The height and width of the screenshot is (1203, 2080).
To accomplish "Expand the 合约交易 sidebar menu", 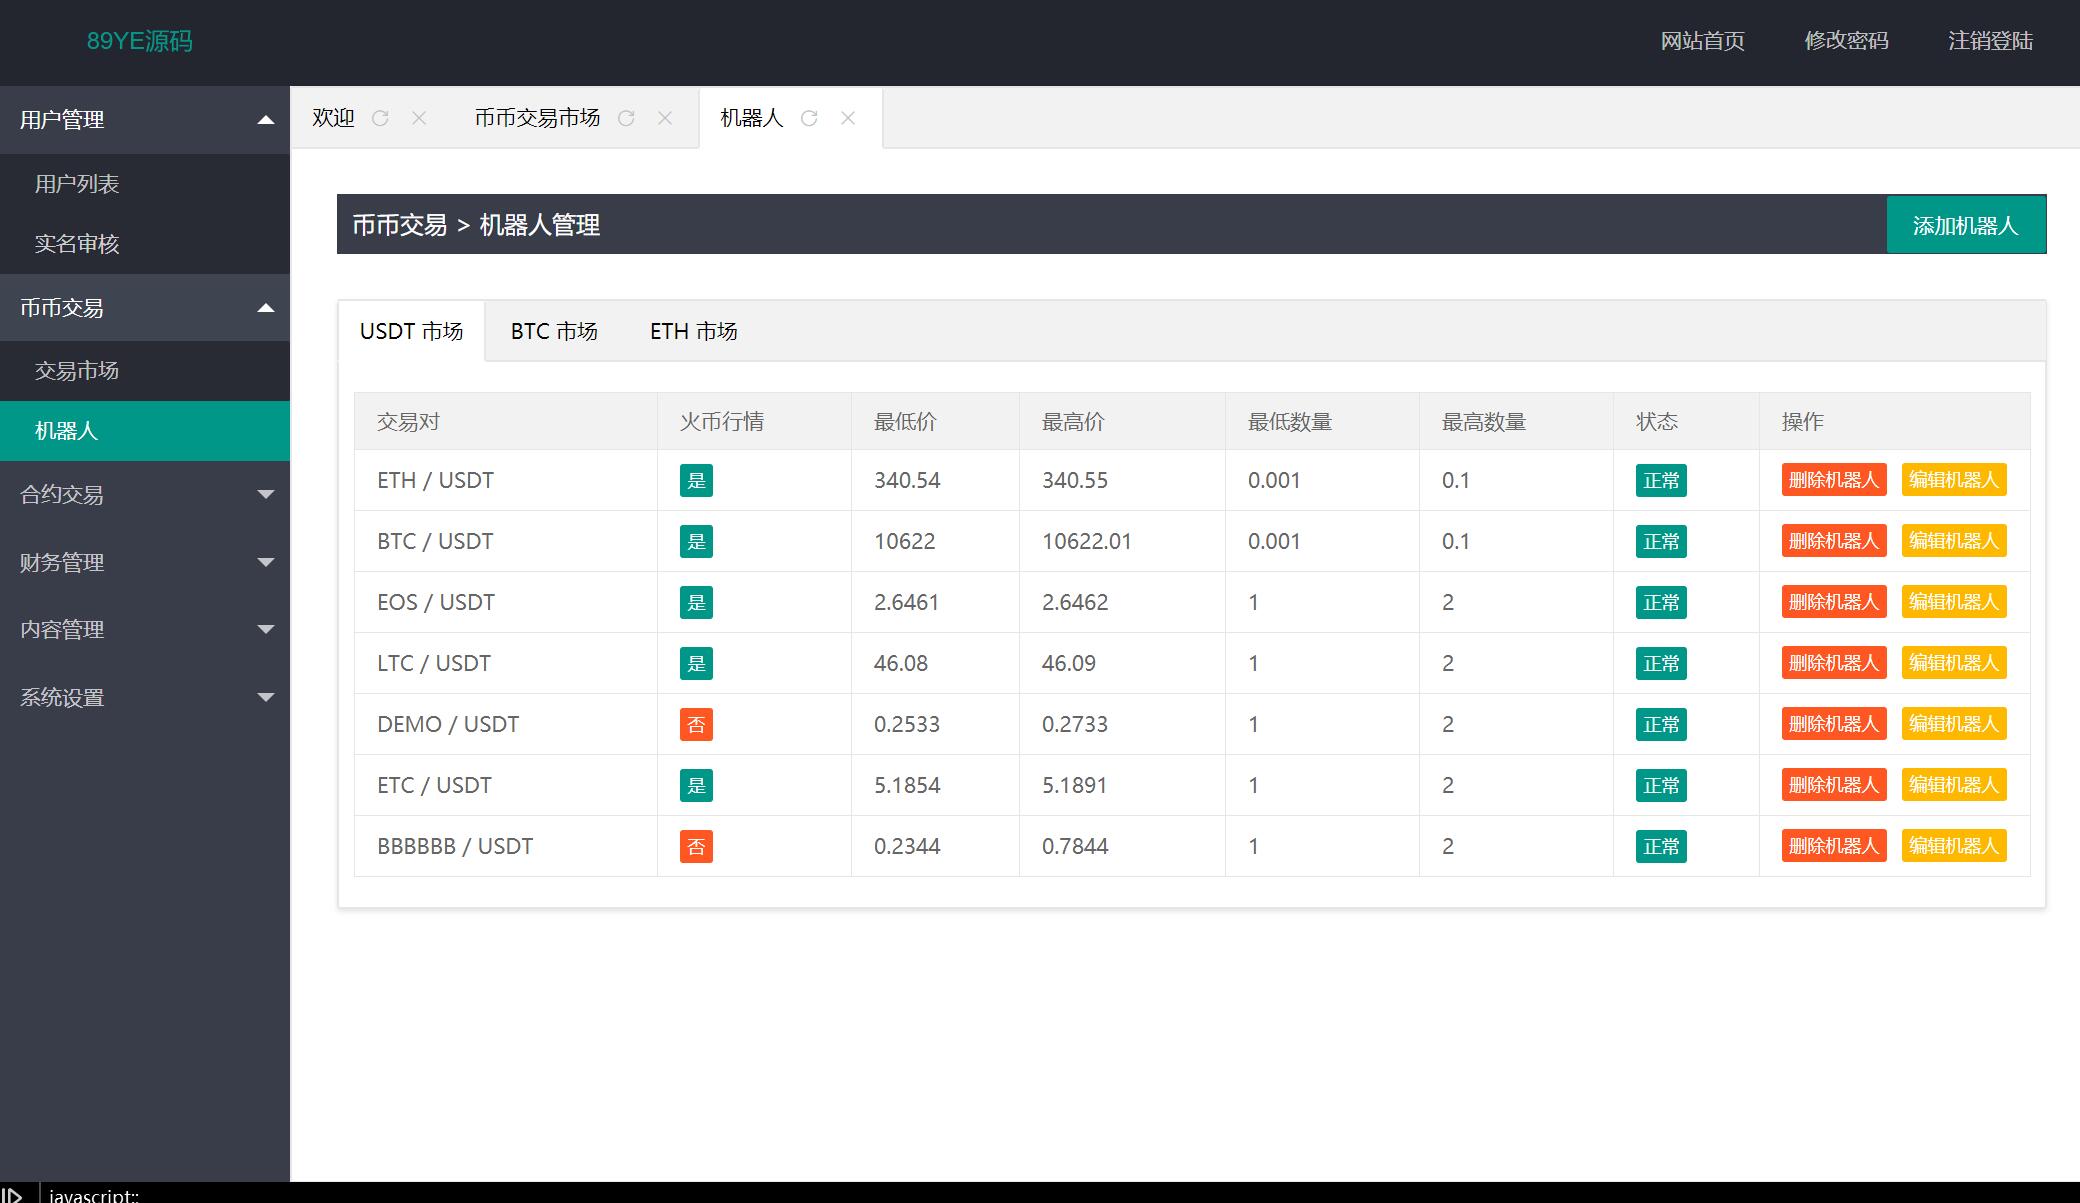I will click(145, 494).
